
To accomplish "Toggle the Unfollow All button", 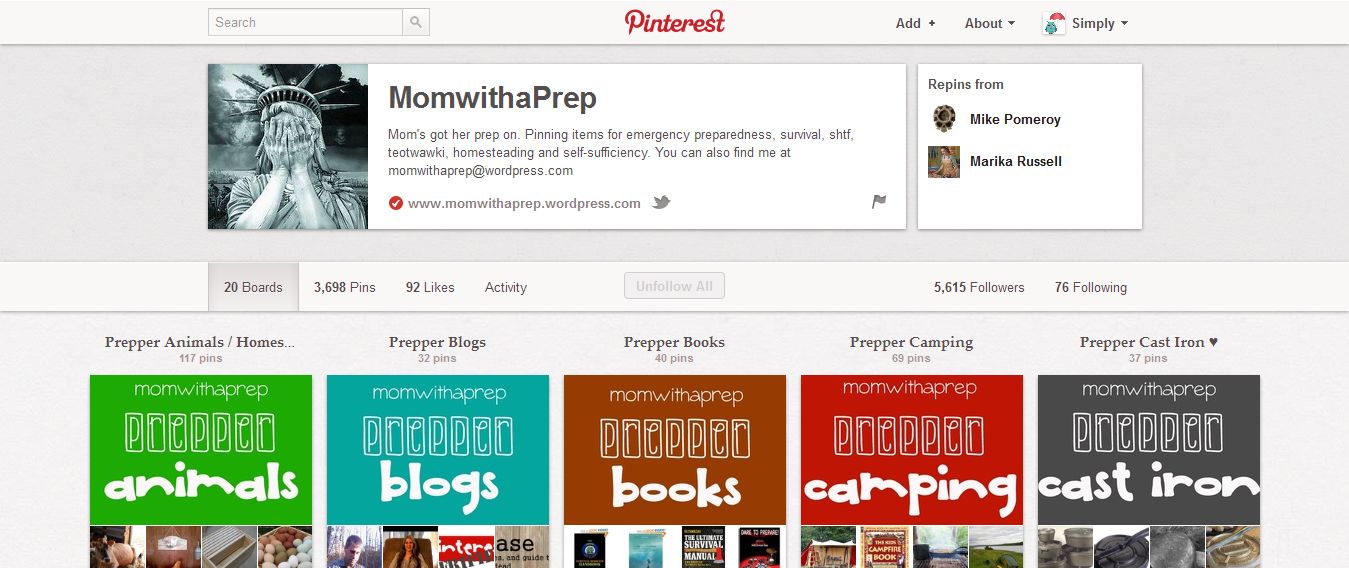I will click(x=674, y=286).
